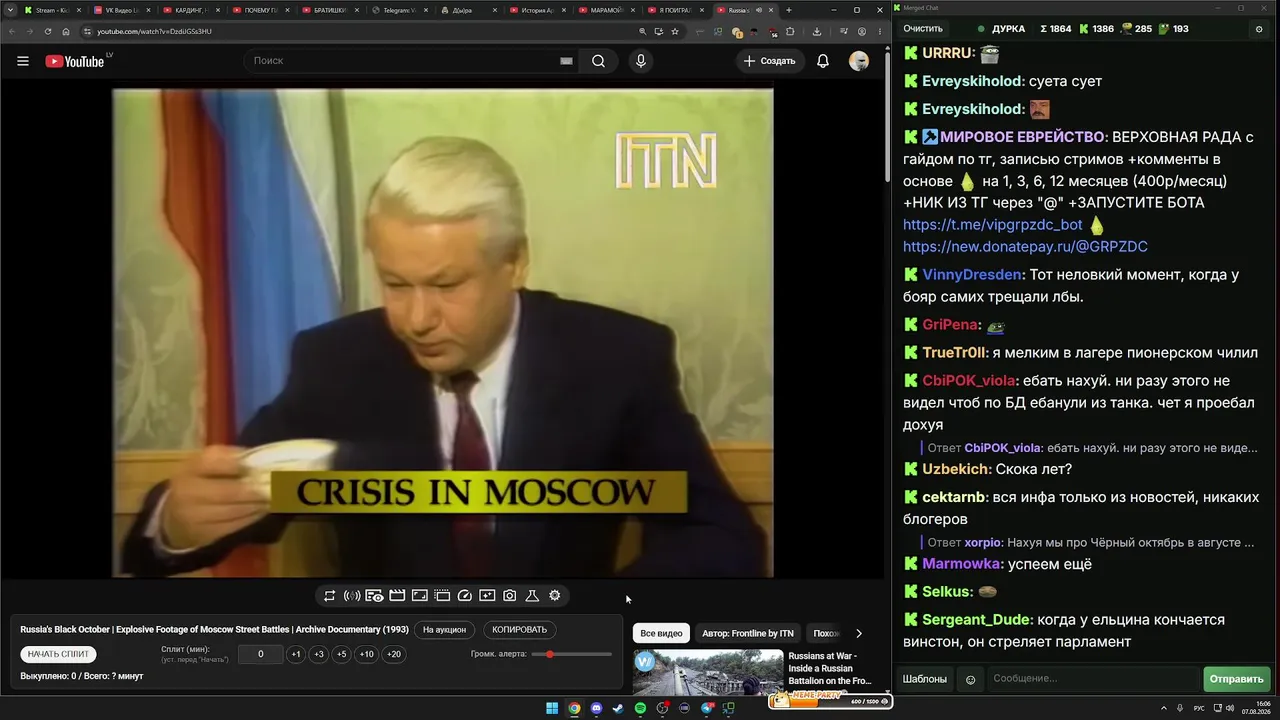
Task: Click the frame rectangle icon in the player toolbar
Action: click(x=420, y=596)
